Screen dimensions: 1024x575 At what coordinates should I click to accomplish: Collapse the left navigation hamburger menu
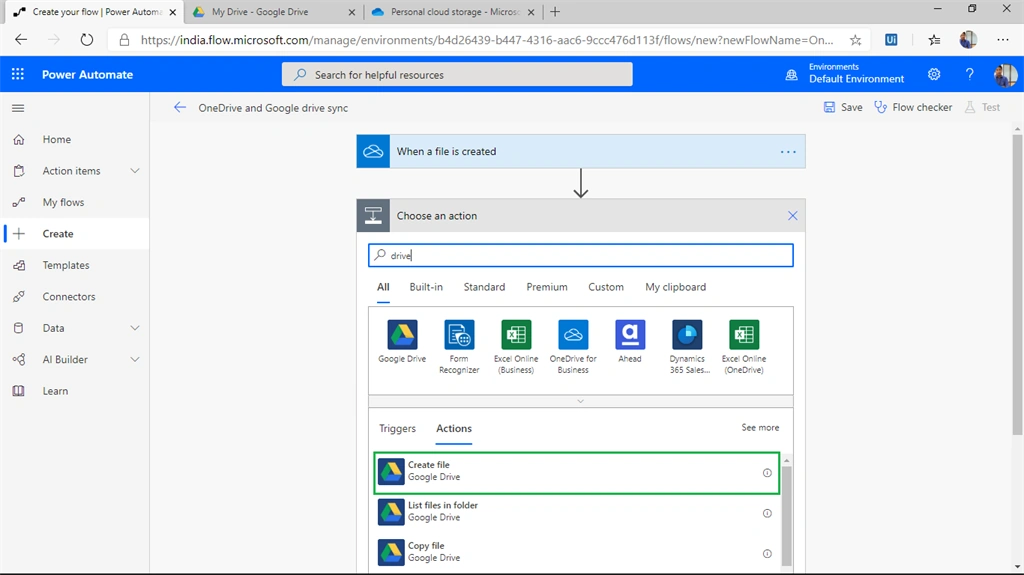click(18, 108)
